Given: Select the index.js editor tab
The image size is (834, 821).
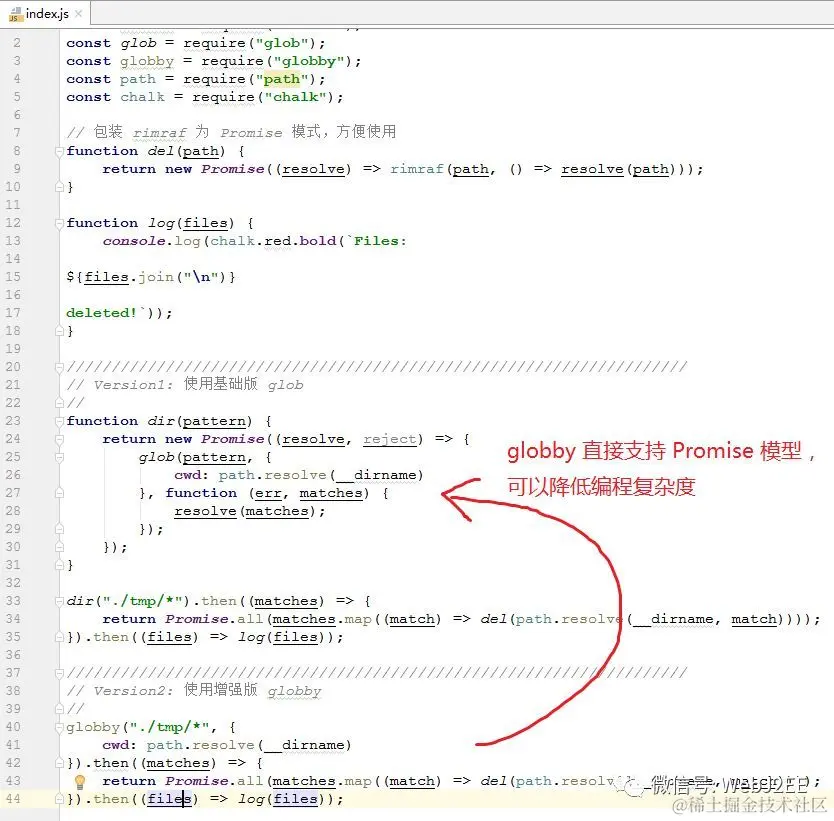Looking at the screenshot, I should [x=45, y=13].
